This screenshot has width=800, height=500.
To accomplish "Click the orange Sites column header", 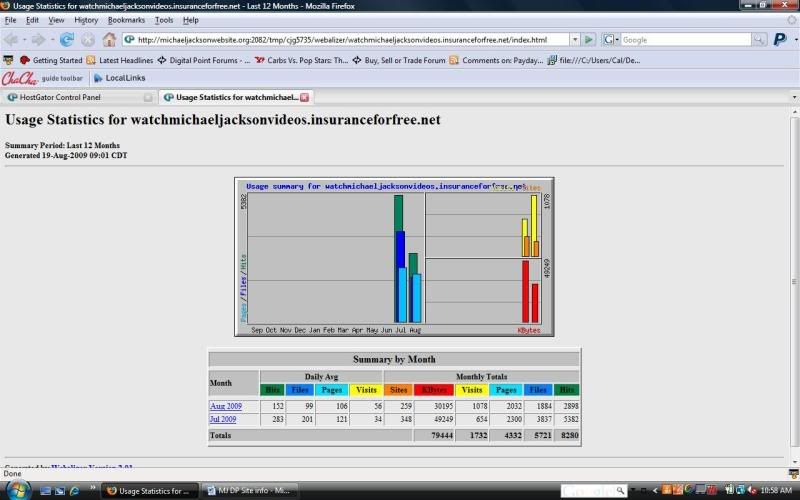I will [x=398, y=390].
